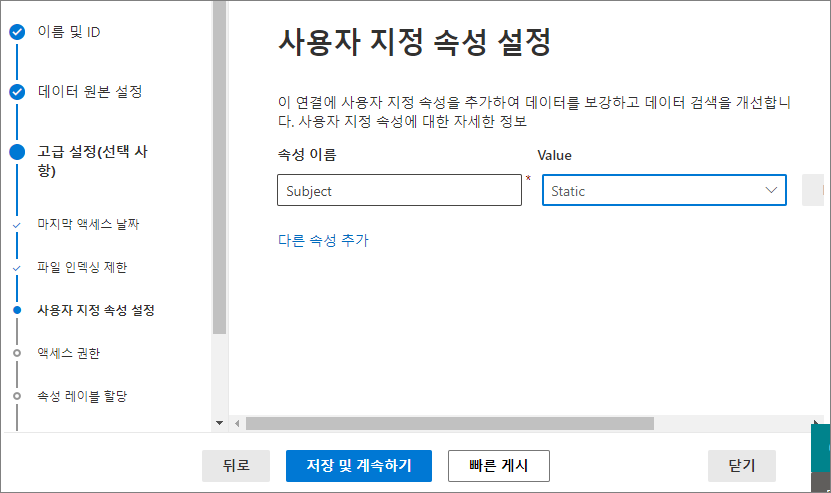This screenshot has width=831, height=493.
Task: Click the sidebar scroll down arrow
Action: (x=219, y=423)
